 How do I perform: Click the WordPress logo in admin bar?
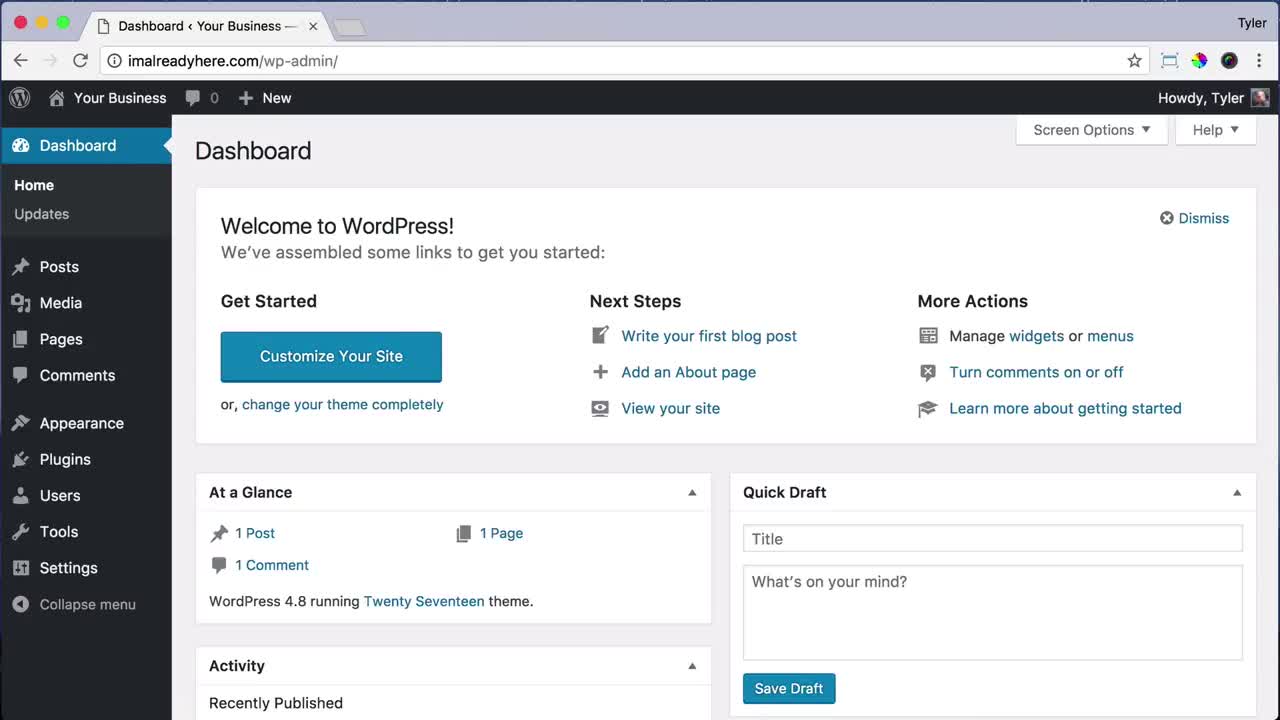coord(20,98)
